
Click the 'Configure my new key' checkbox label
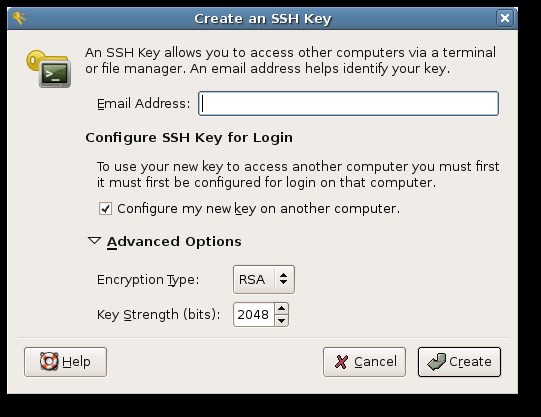(258, 209)
